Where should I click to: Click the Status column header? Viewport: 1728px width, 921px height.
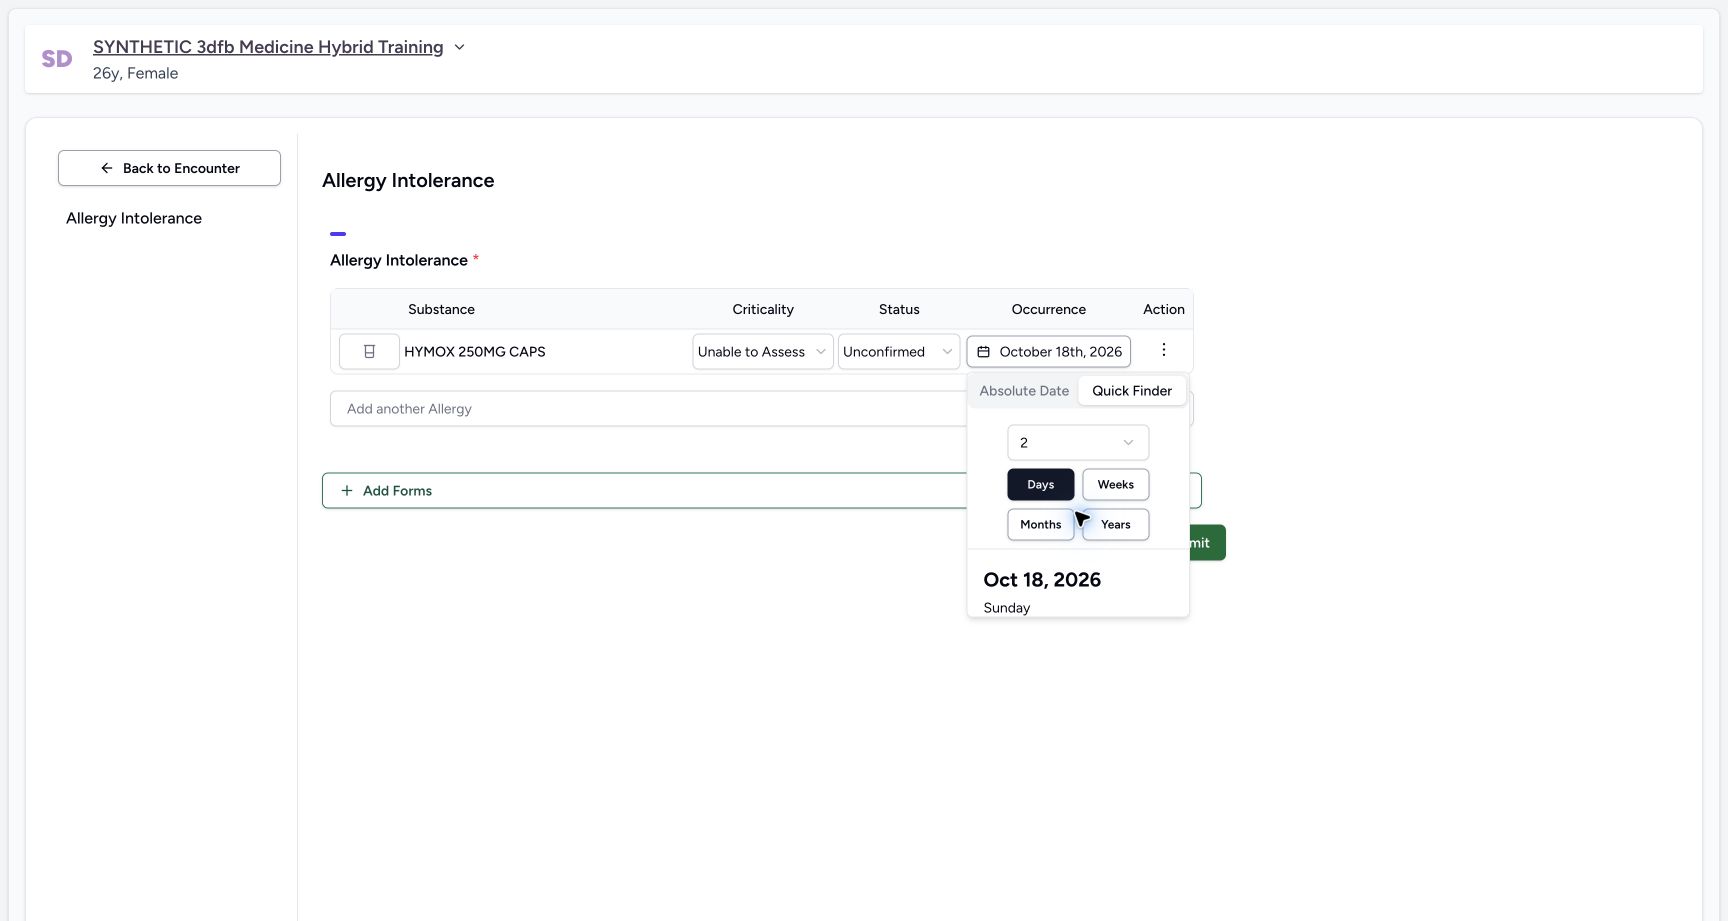[899, 310]
